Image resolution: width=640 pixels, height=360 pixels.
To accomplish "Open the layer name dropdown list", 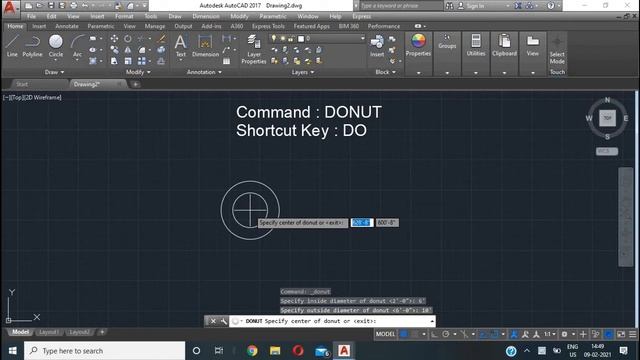I will click(x=362, y=38).
